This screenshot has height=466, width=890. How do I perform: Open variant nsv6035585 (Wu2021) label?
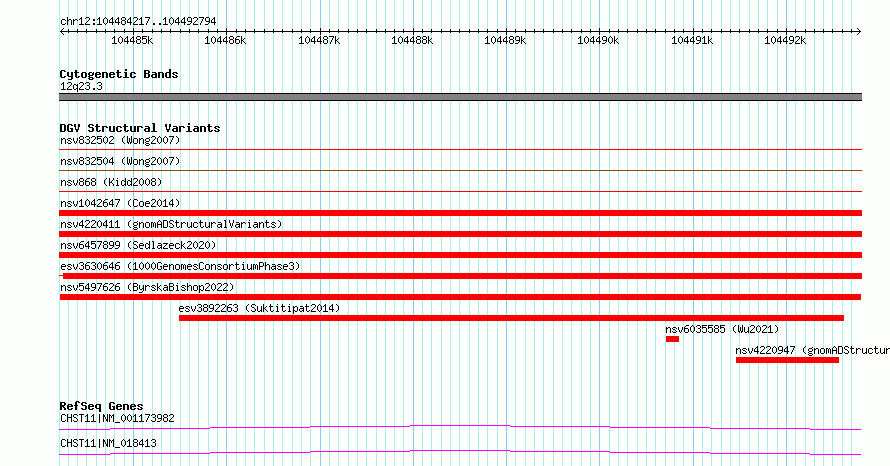tap(722, 329)
